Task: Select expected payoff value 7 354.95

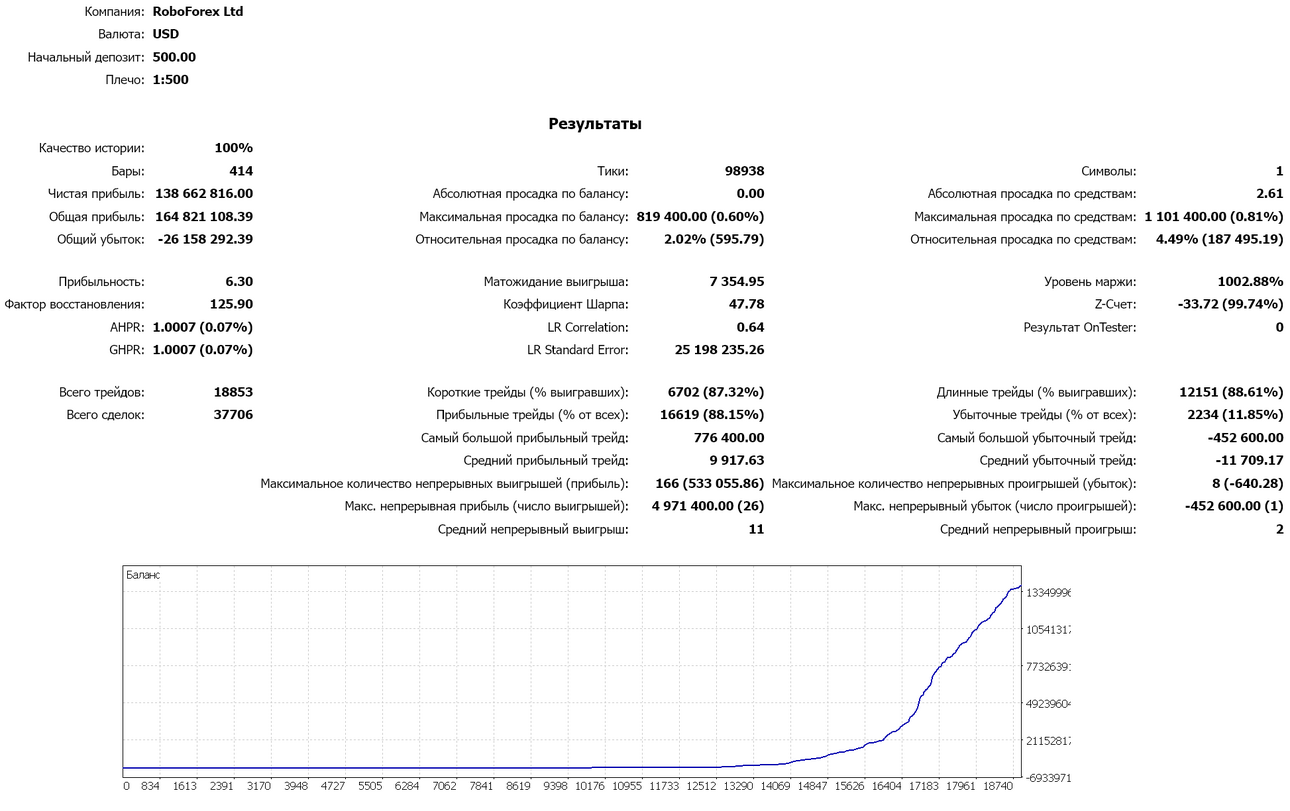Action: [x=736, y=282]
